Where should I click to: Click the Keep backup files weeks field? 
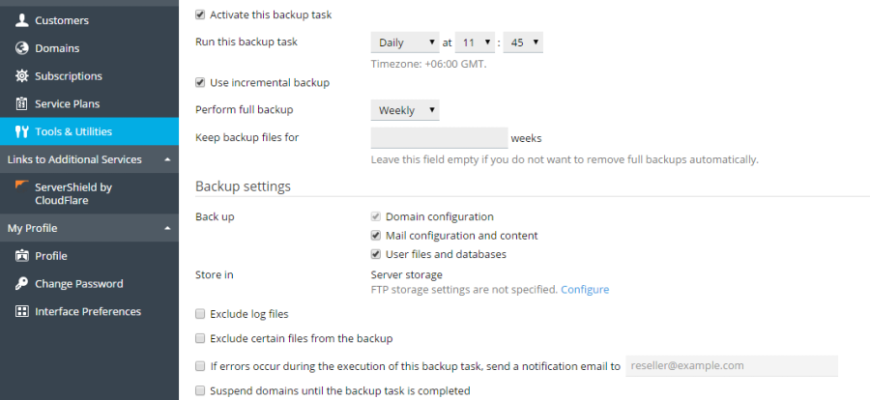[x=438, y=138]
